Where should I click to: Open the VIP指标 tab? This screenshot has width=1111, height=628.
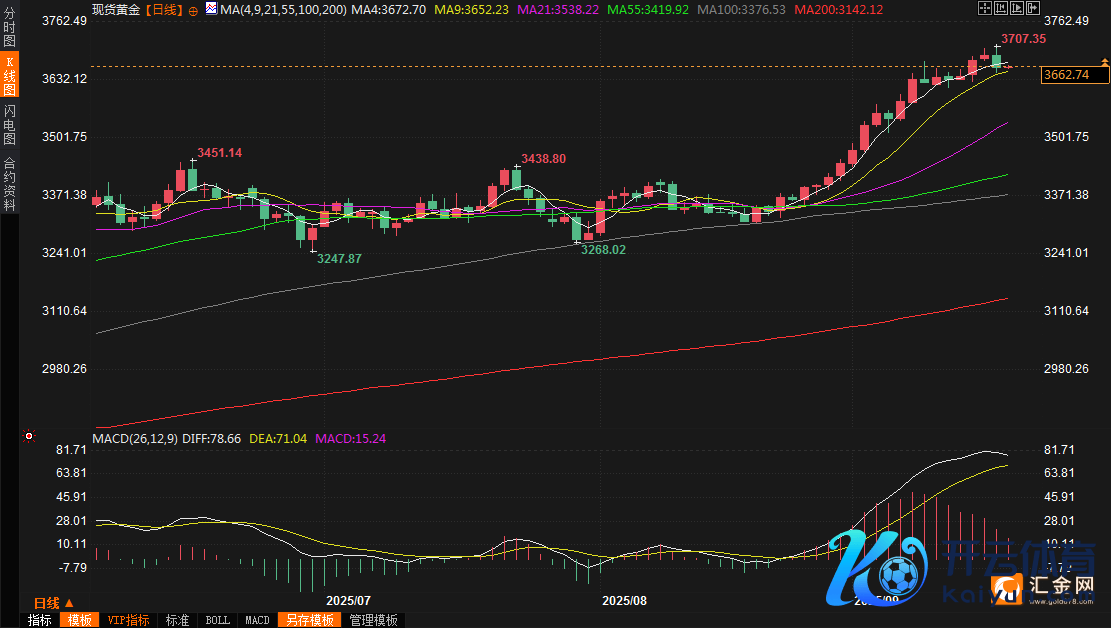tap(128, 620)
